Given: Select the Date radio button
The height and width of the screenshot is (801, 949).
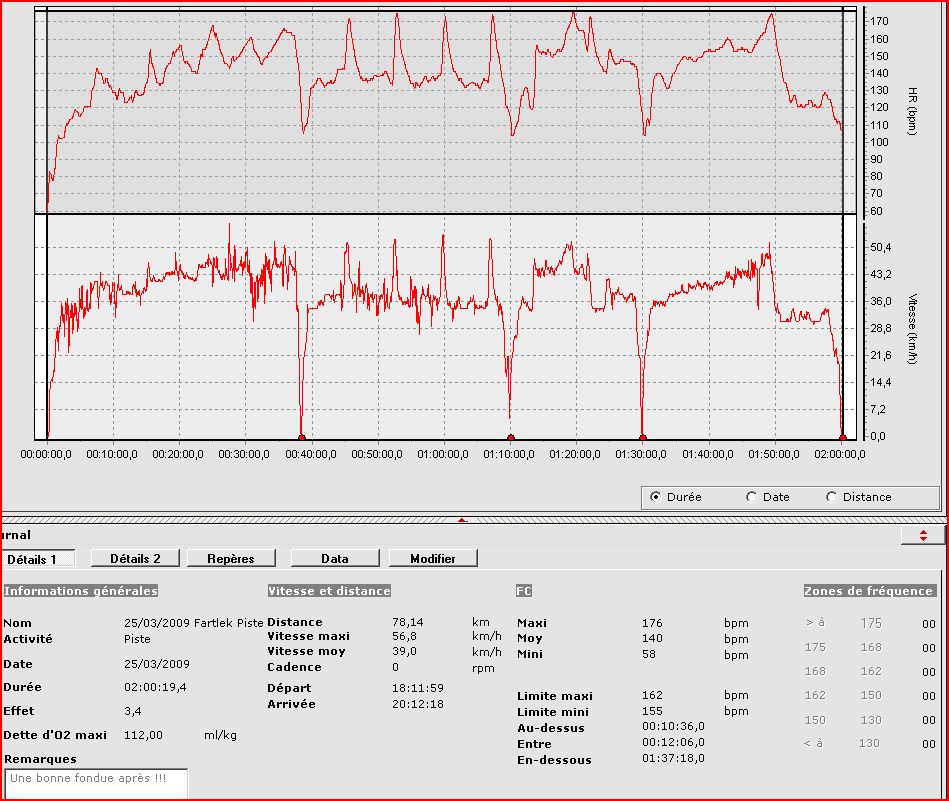Looking at the screenshot, I should coord(751,496).
